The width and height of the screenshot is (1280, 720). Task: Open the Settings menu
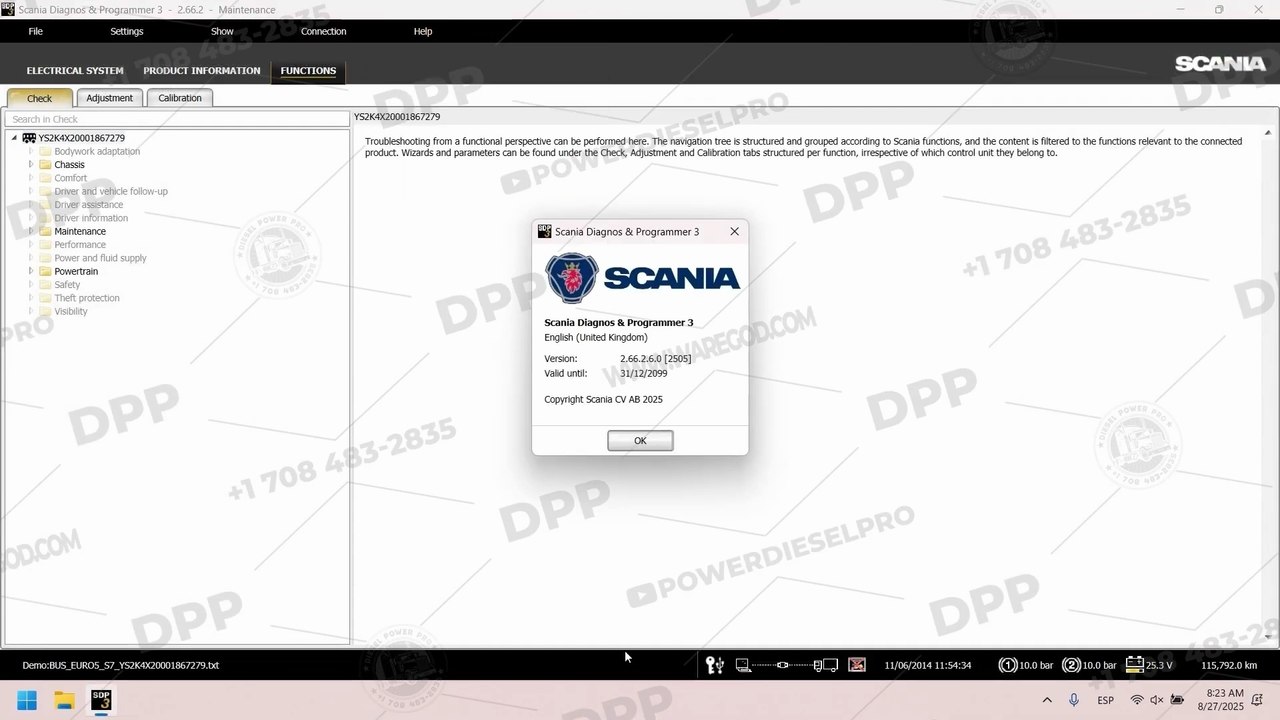127,31
